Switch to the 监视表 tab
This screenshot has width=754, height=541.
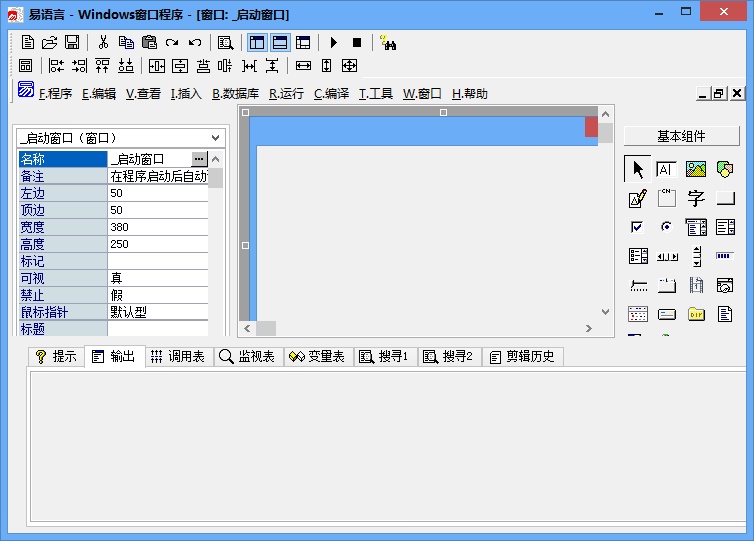(x=247, y=356)
